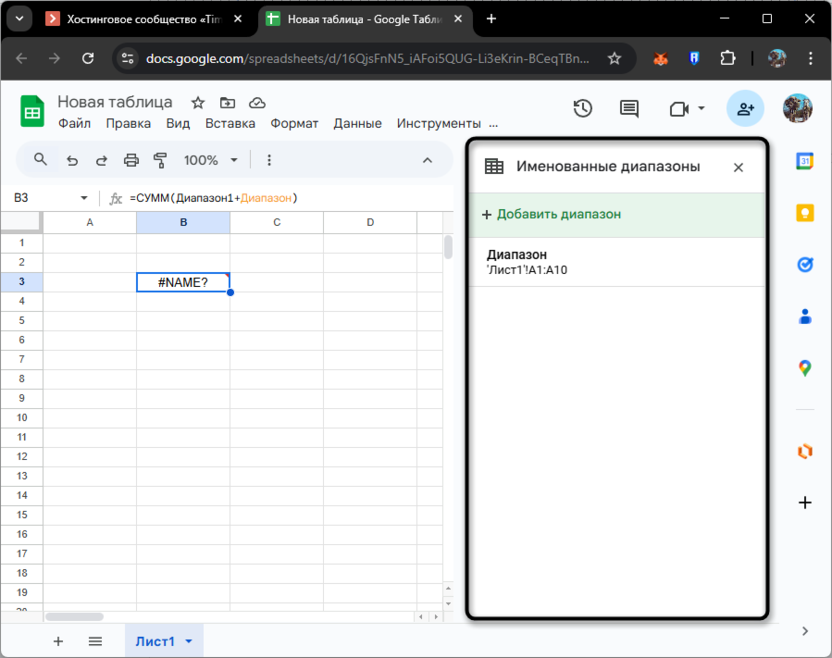Close the Именованные диапазоны panel
The height and width of the screenshot is (658, 832).
[x=738, y=167]
